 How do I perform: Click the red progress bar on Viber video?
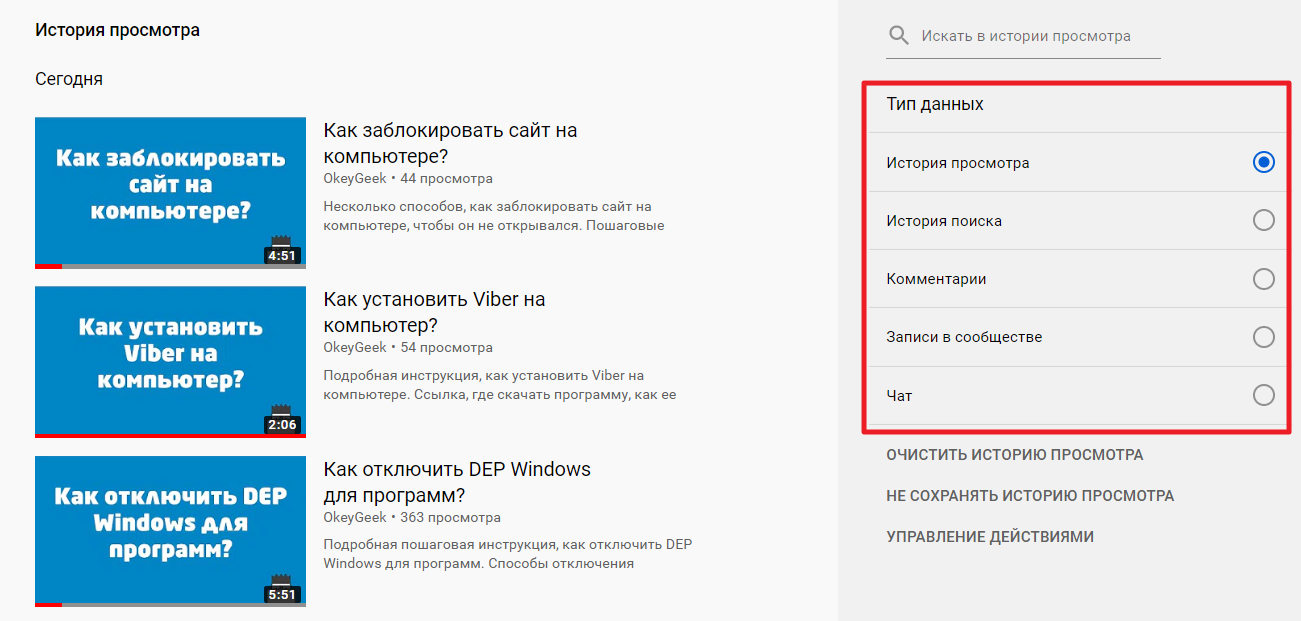[170, 435]
